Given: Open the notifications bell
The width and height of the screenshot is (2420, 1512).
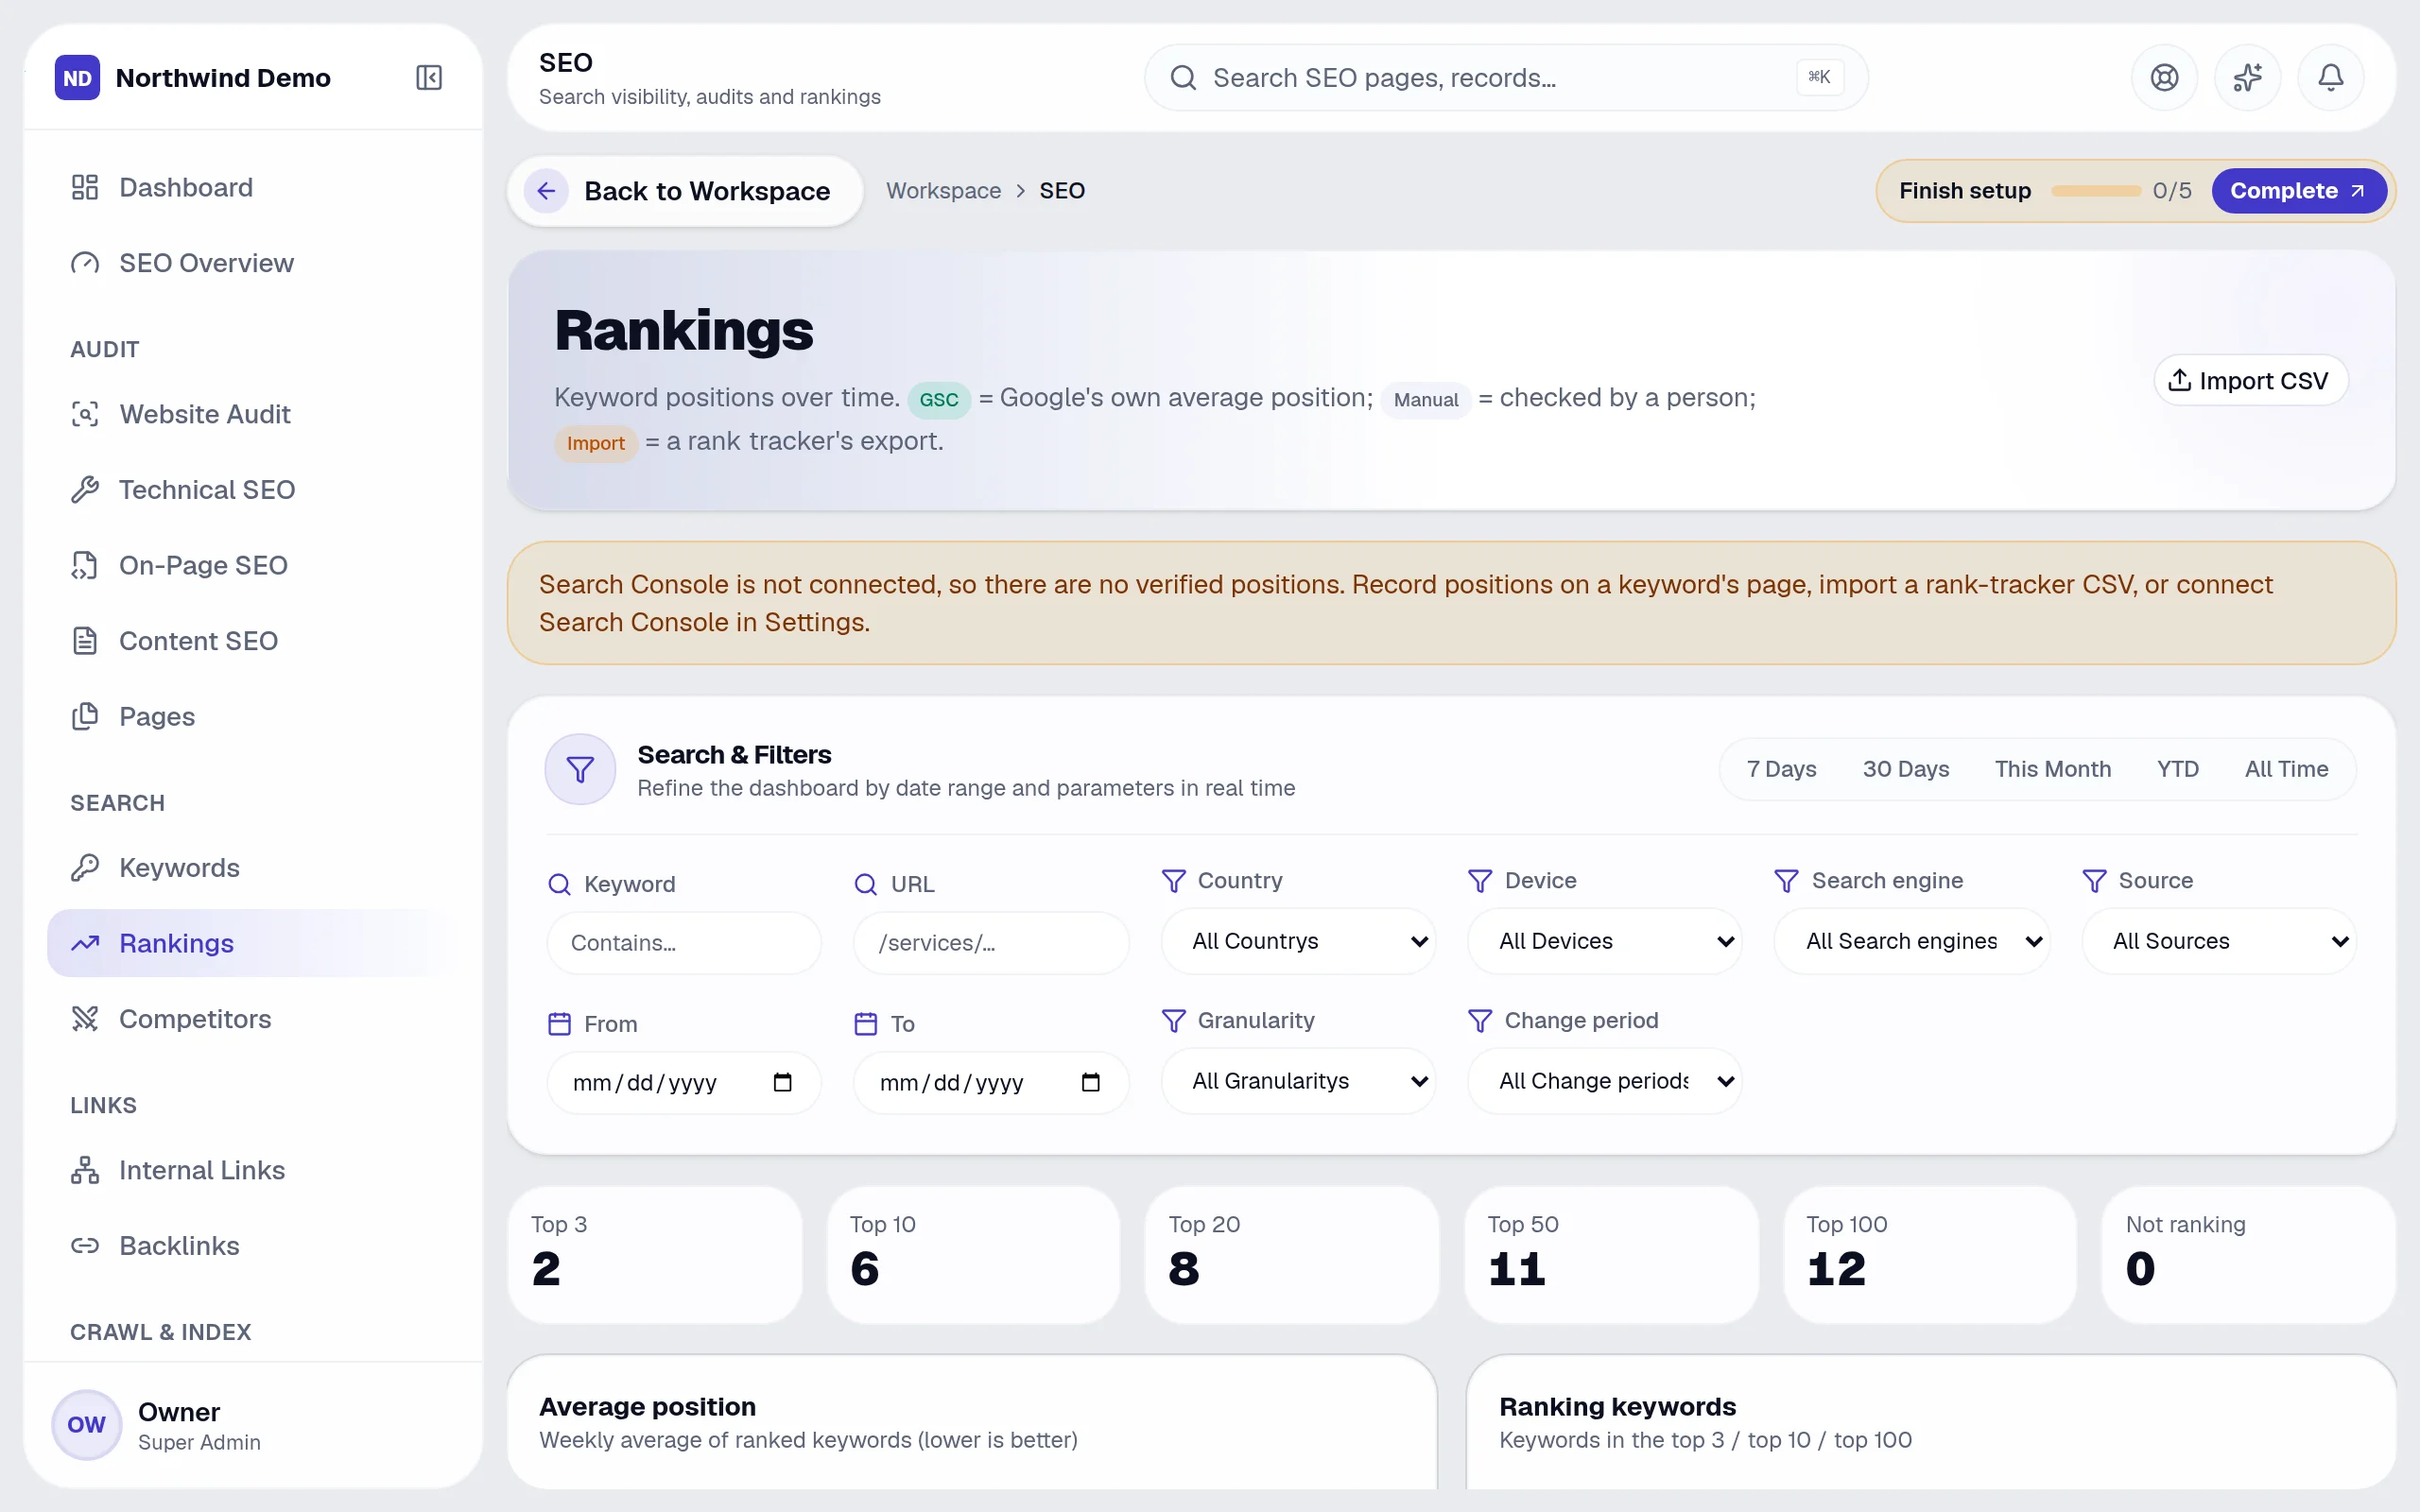Looking at the screenshot, I should [x=2330, y=77].
